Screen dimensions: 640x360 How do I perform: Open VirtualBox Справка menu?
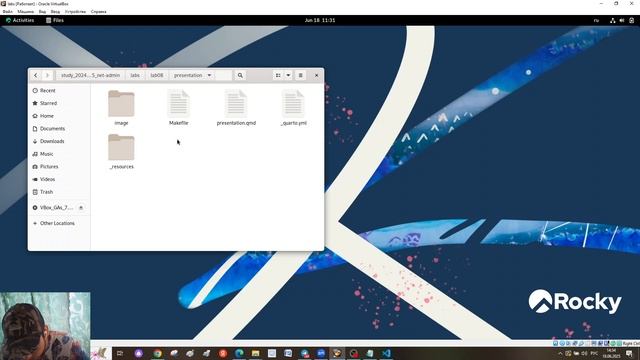point(99,11)
